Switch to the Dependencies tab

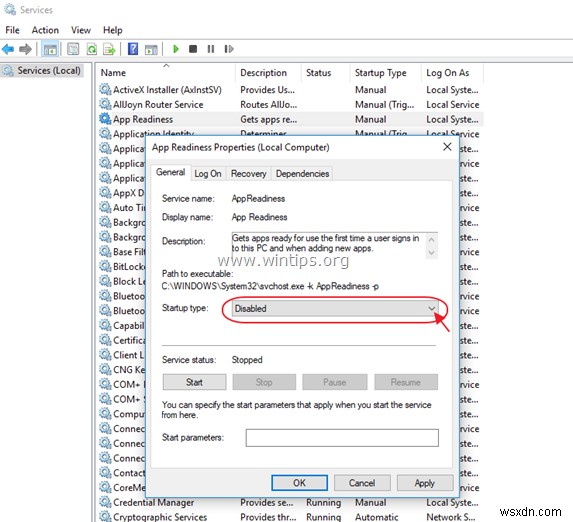tap(302, 174)
